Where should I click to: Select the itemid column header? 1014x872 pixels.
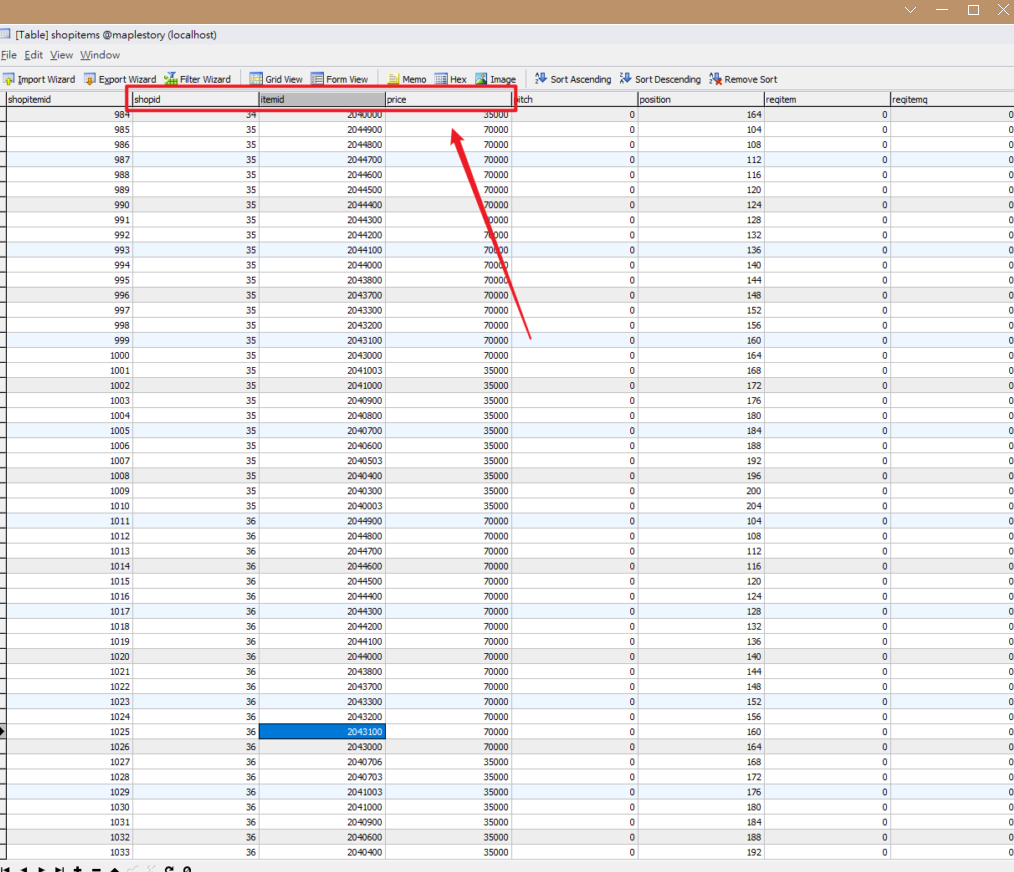(x=322, y=99)
